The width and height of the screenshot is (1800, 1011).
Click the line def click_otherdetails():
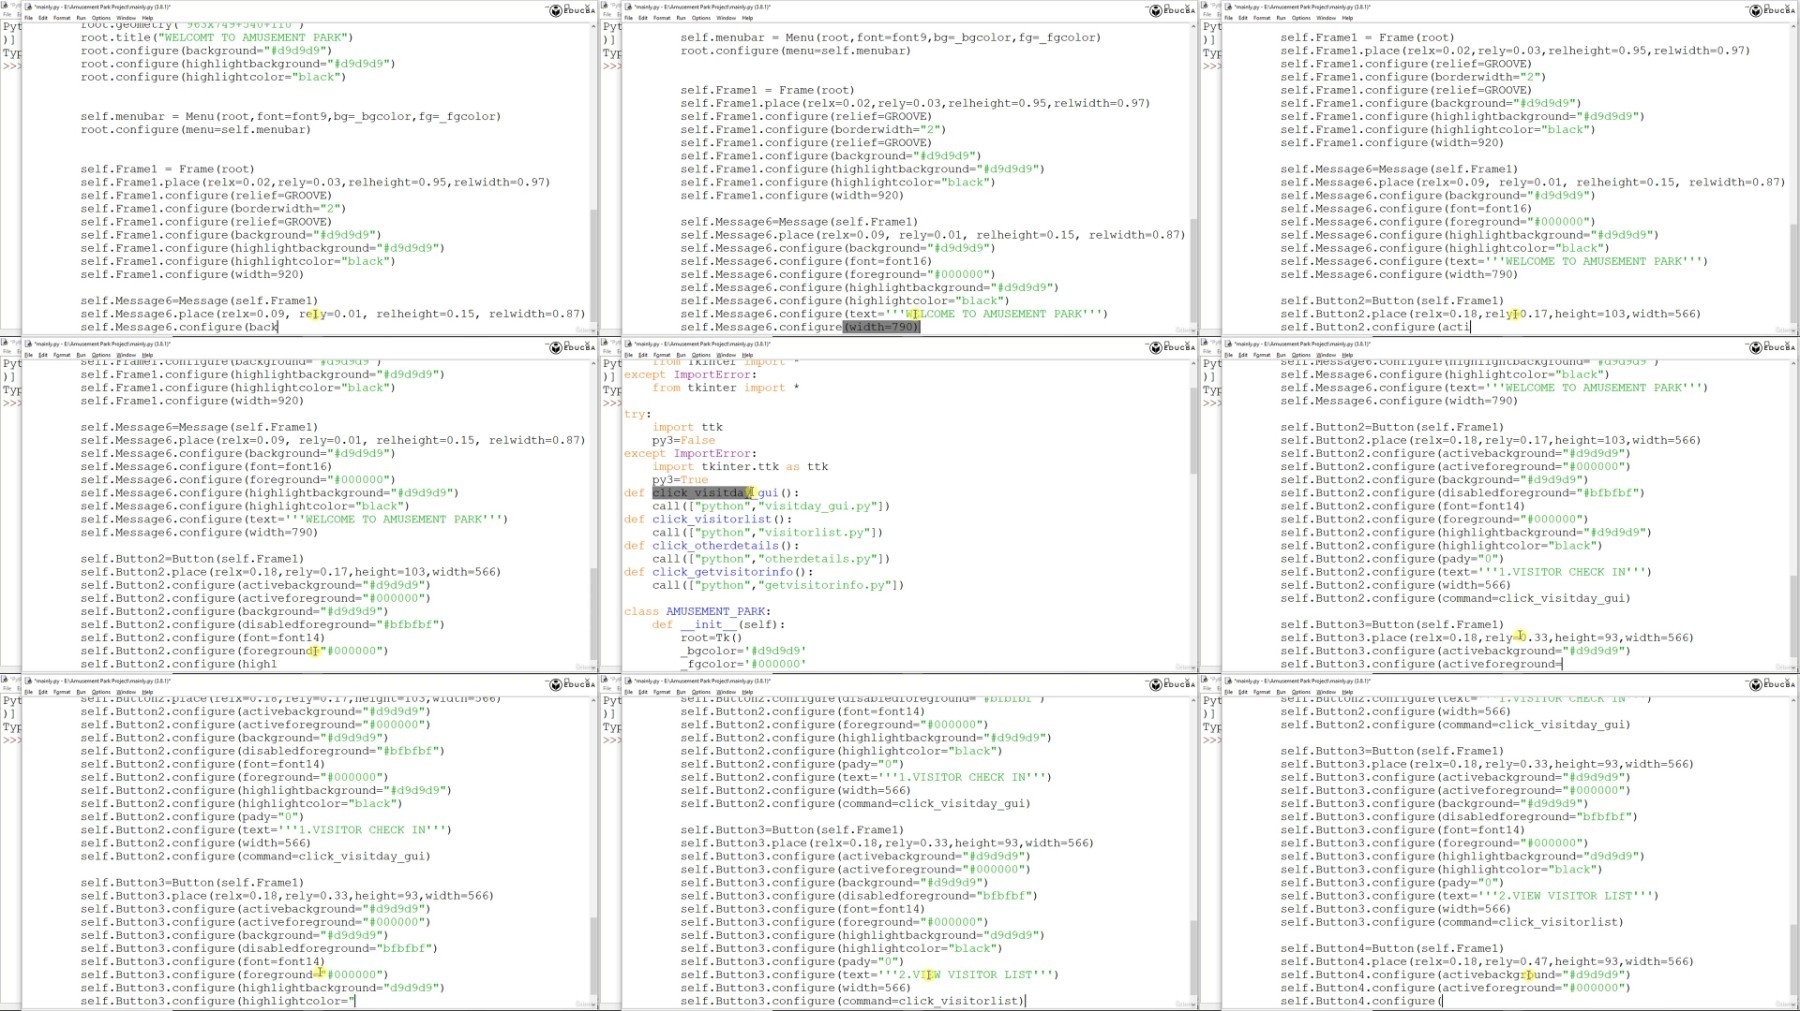[714, 545]
